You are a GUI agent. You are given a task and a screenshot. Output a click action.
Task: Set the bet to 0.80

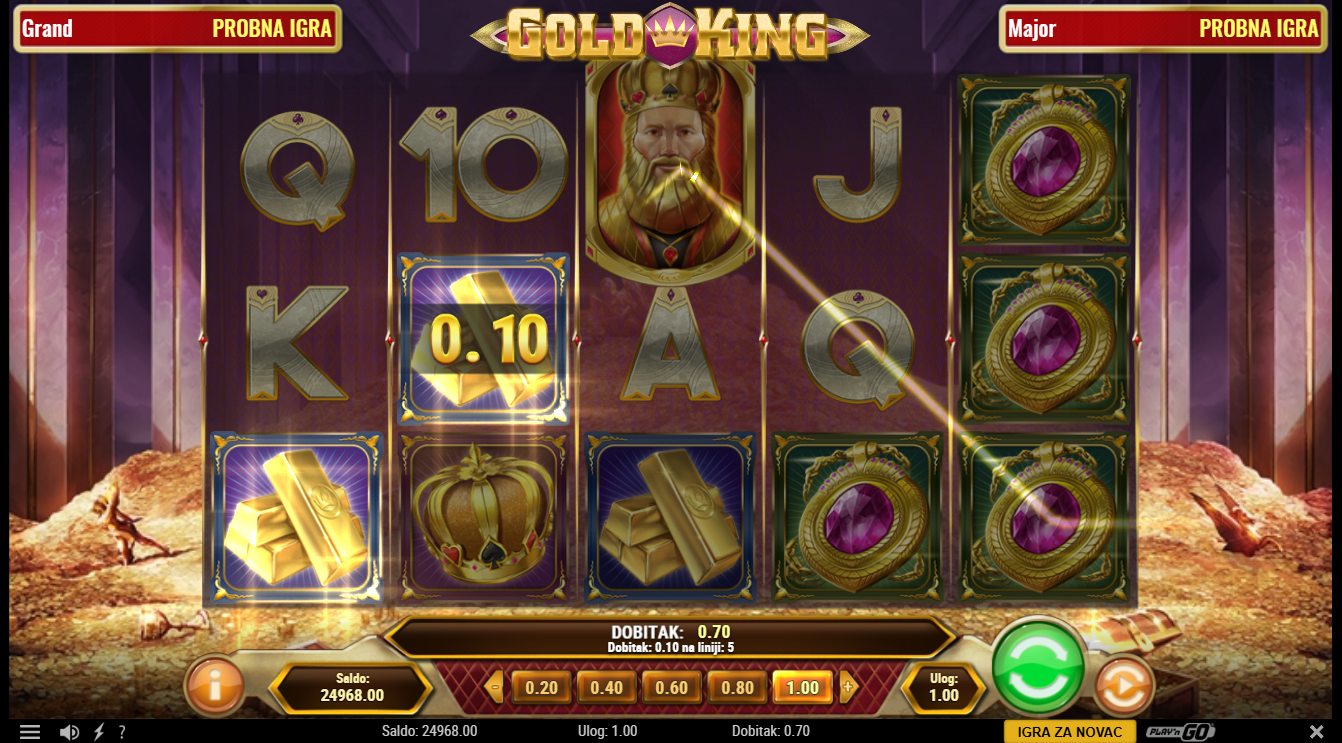[x=737, y=688]
